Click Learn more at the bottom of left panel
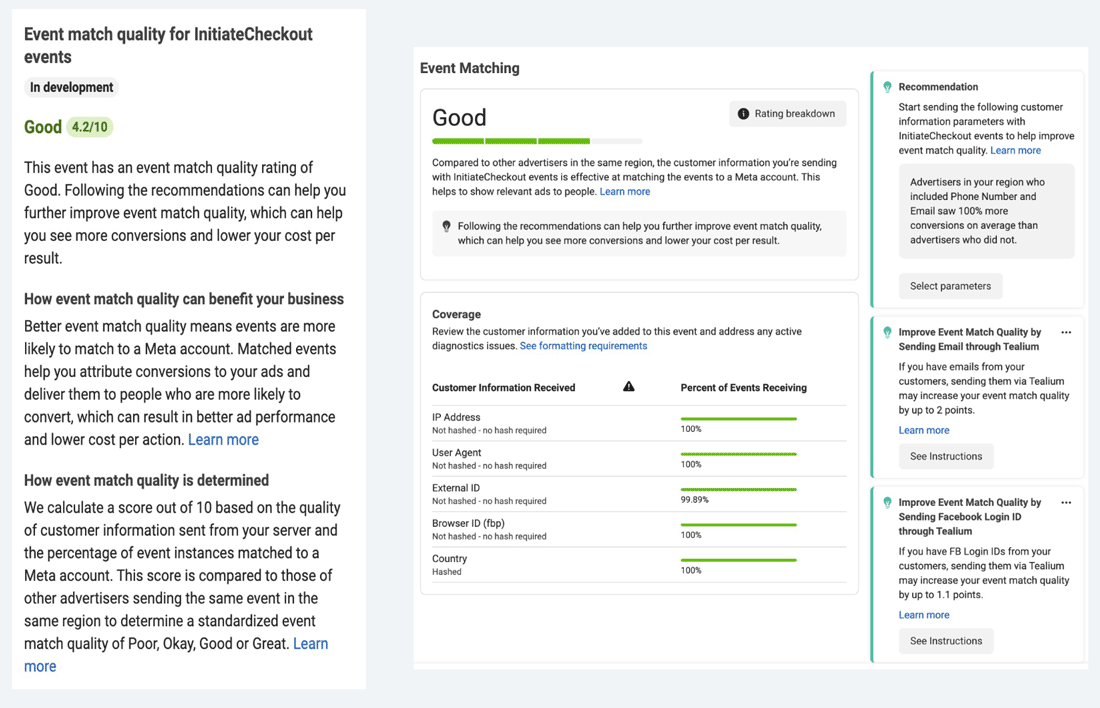This screenshot has height=708, width=1100. (40, 666)
